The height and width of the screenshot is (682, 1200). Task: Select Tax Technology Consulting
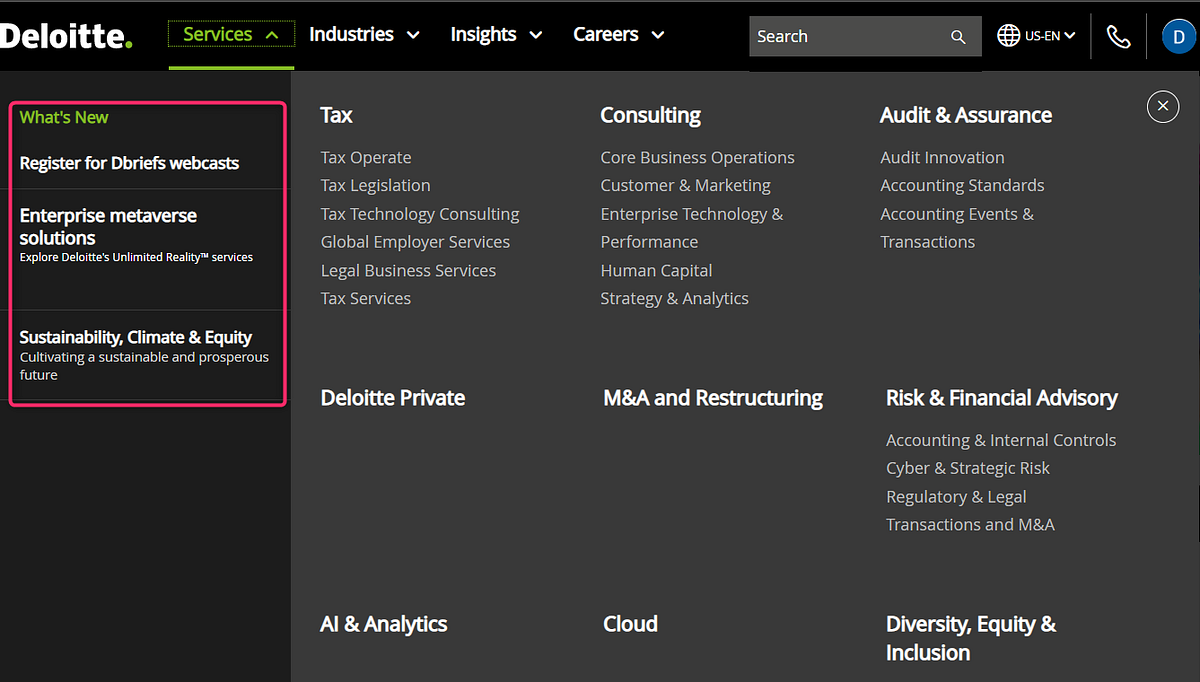(x=420, y=214)
